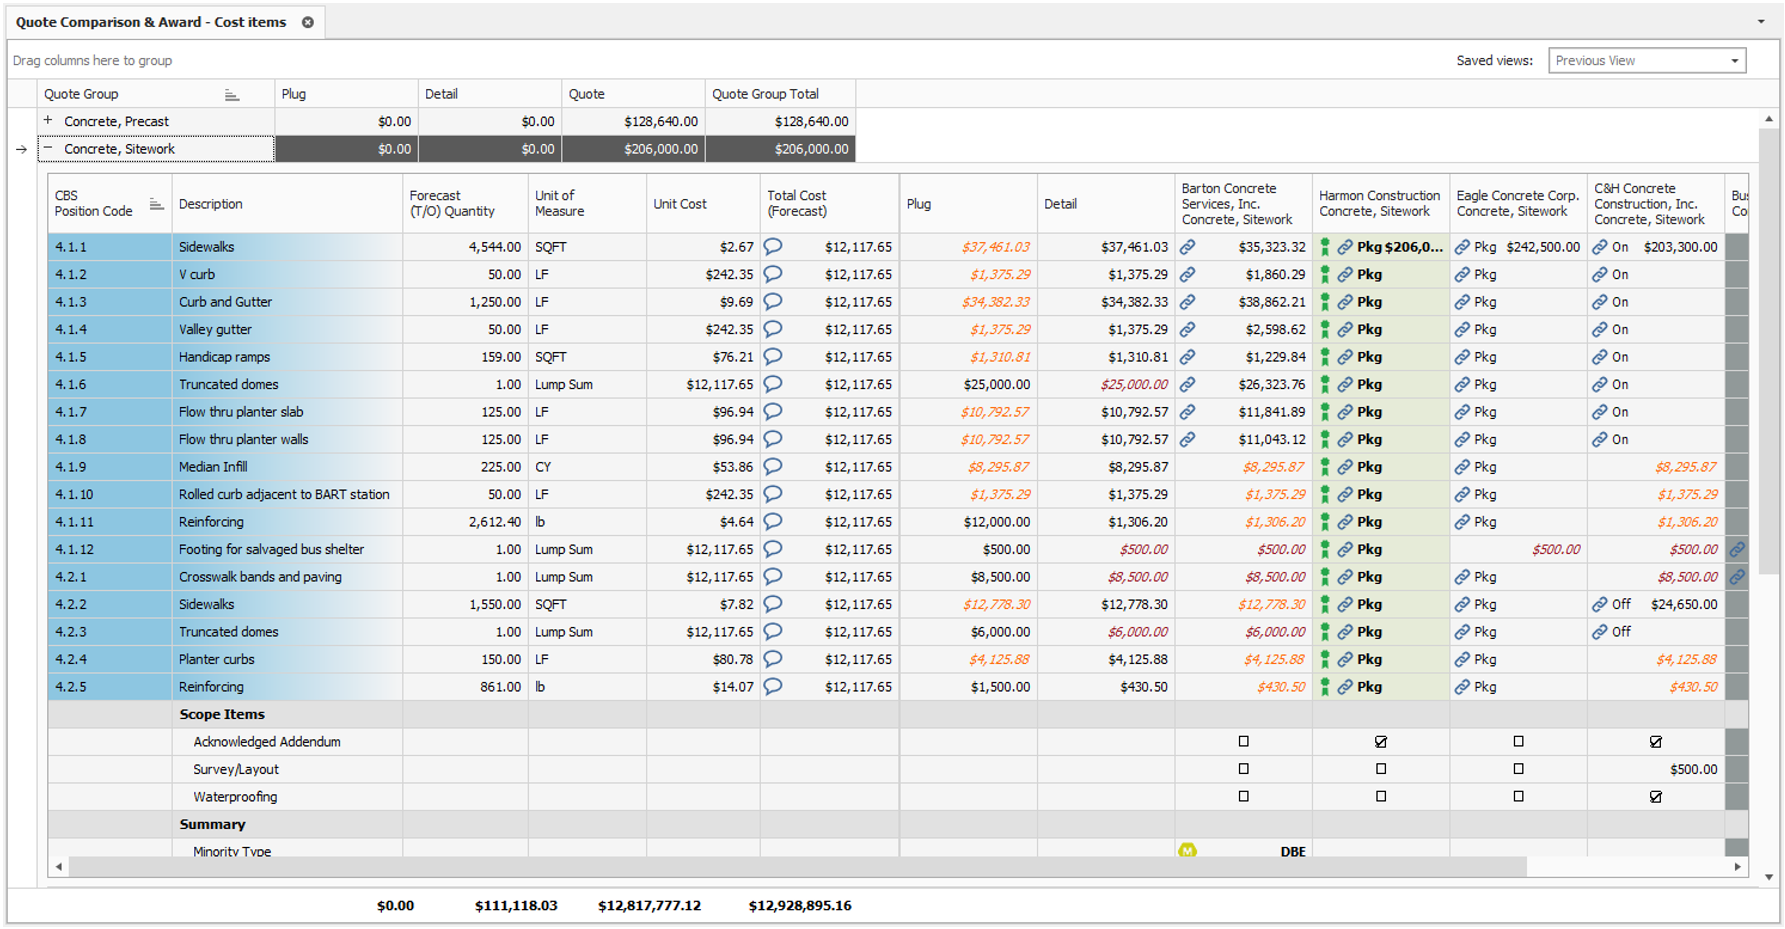Click the sort icon in Quote Group header
The width and height of the screenshot is (1785, 929).
pyautogui.click(x=232, y=95)
